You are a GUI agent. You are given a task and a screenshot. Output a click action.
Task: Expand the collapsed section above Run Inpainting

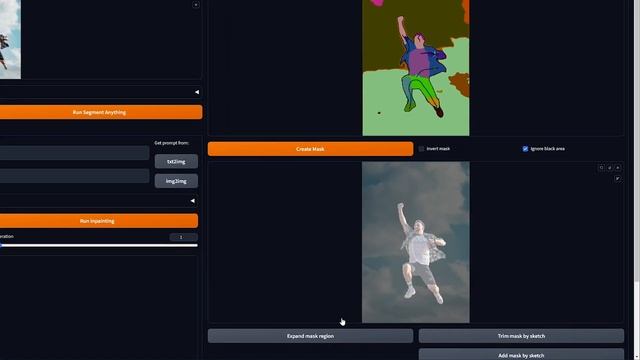(x=192, y=201)
